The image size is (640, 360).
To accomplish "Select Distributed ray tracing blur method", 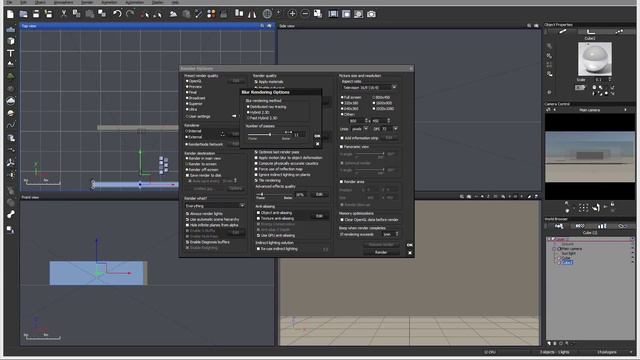I will coord(267,107).
